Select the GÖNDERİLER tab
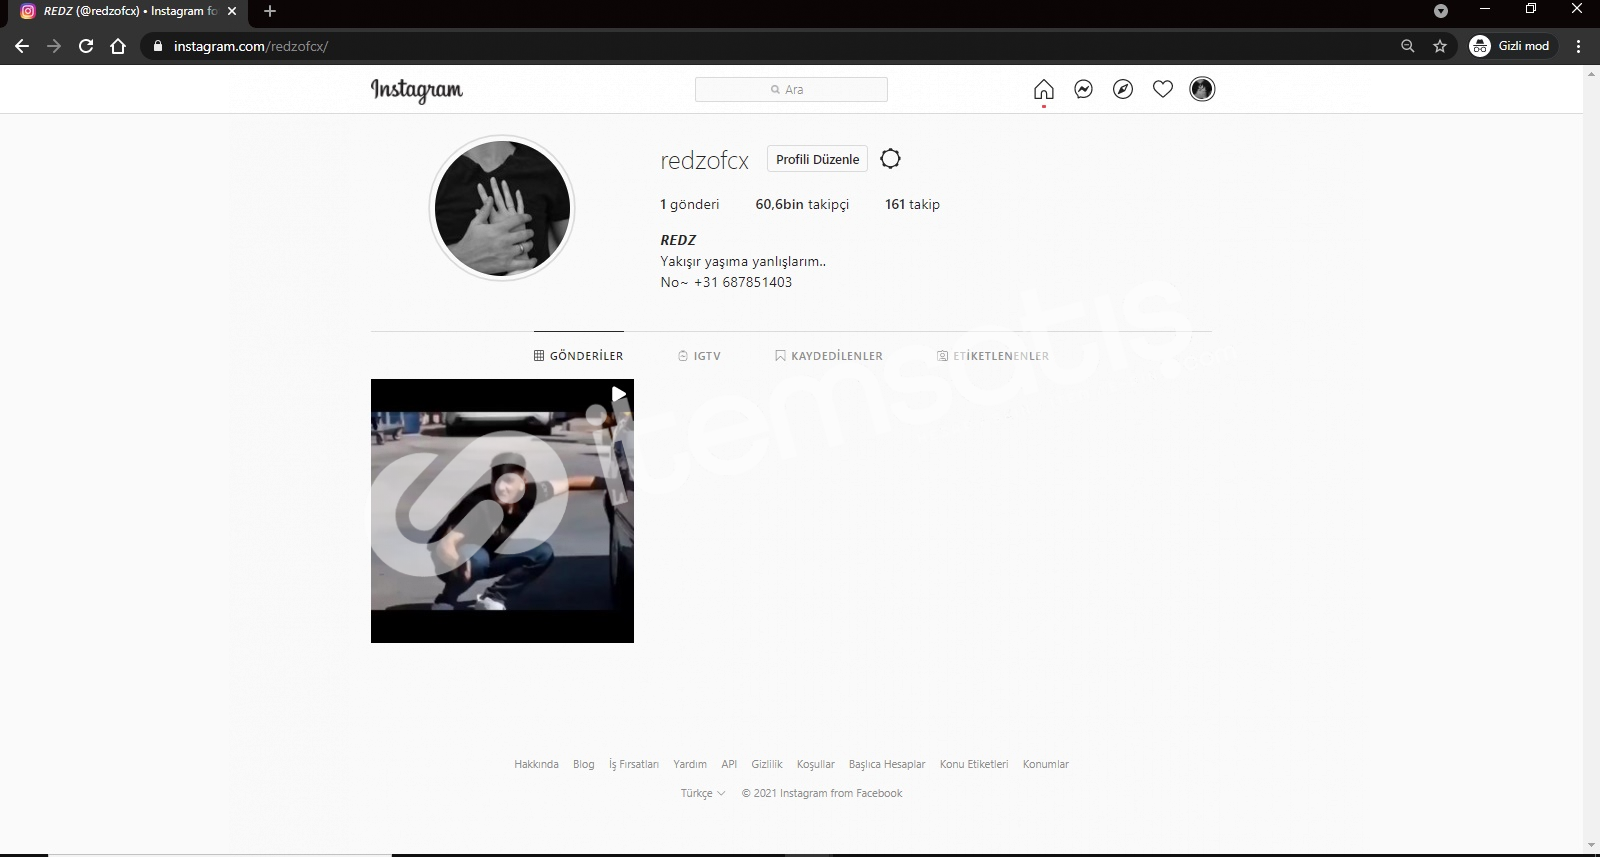Screen dimensions: 1600x857 (x=579, y=356)
